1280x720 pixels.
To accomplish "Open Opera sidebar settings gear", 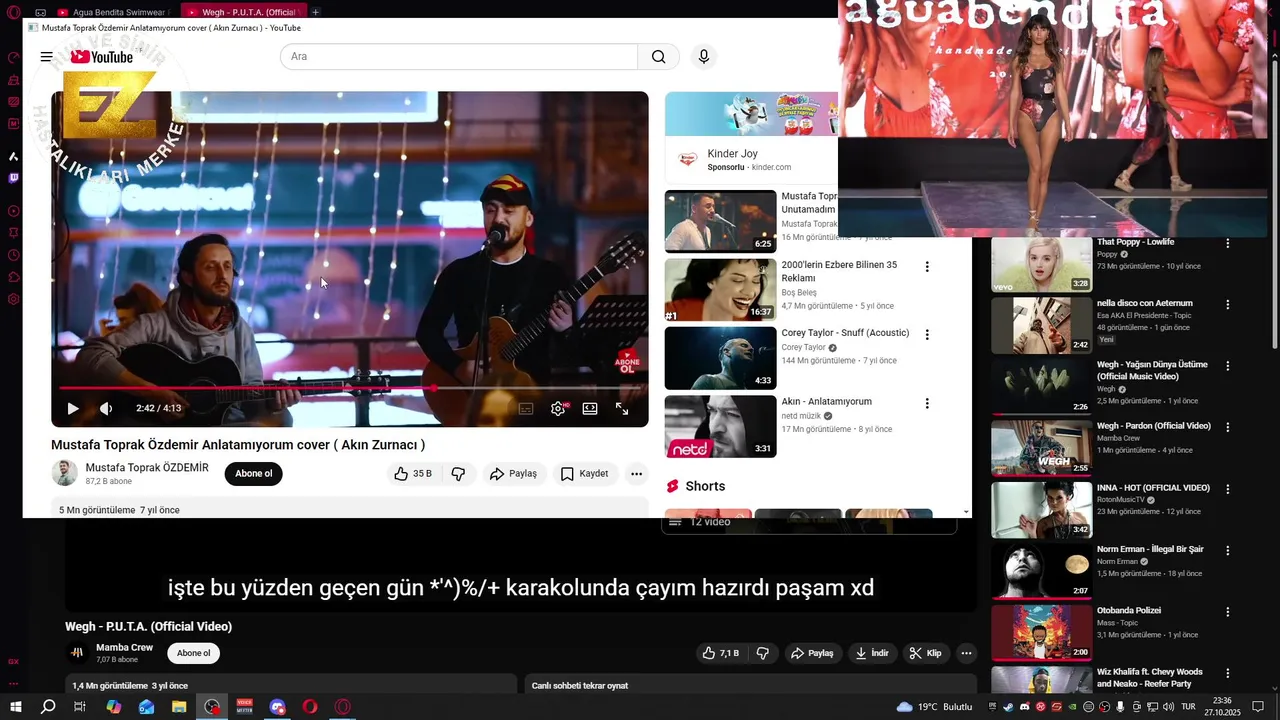I will 13,299.
